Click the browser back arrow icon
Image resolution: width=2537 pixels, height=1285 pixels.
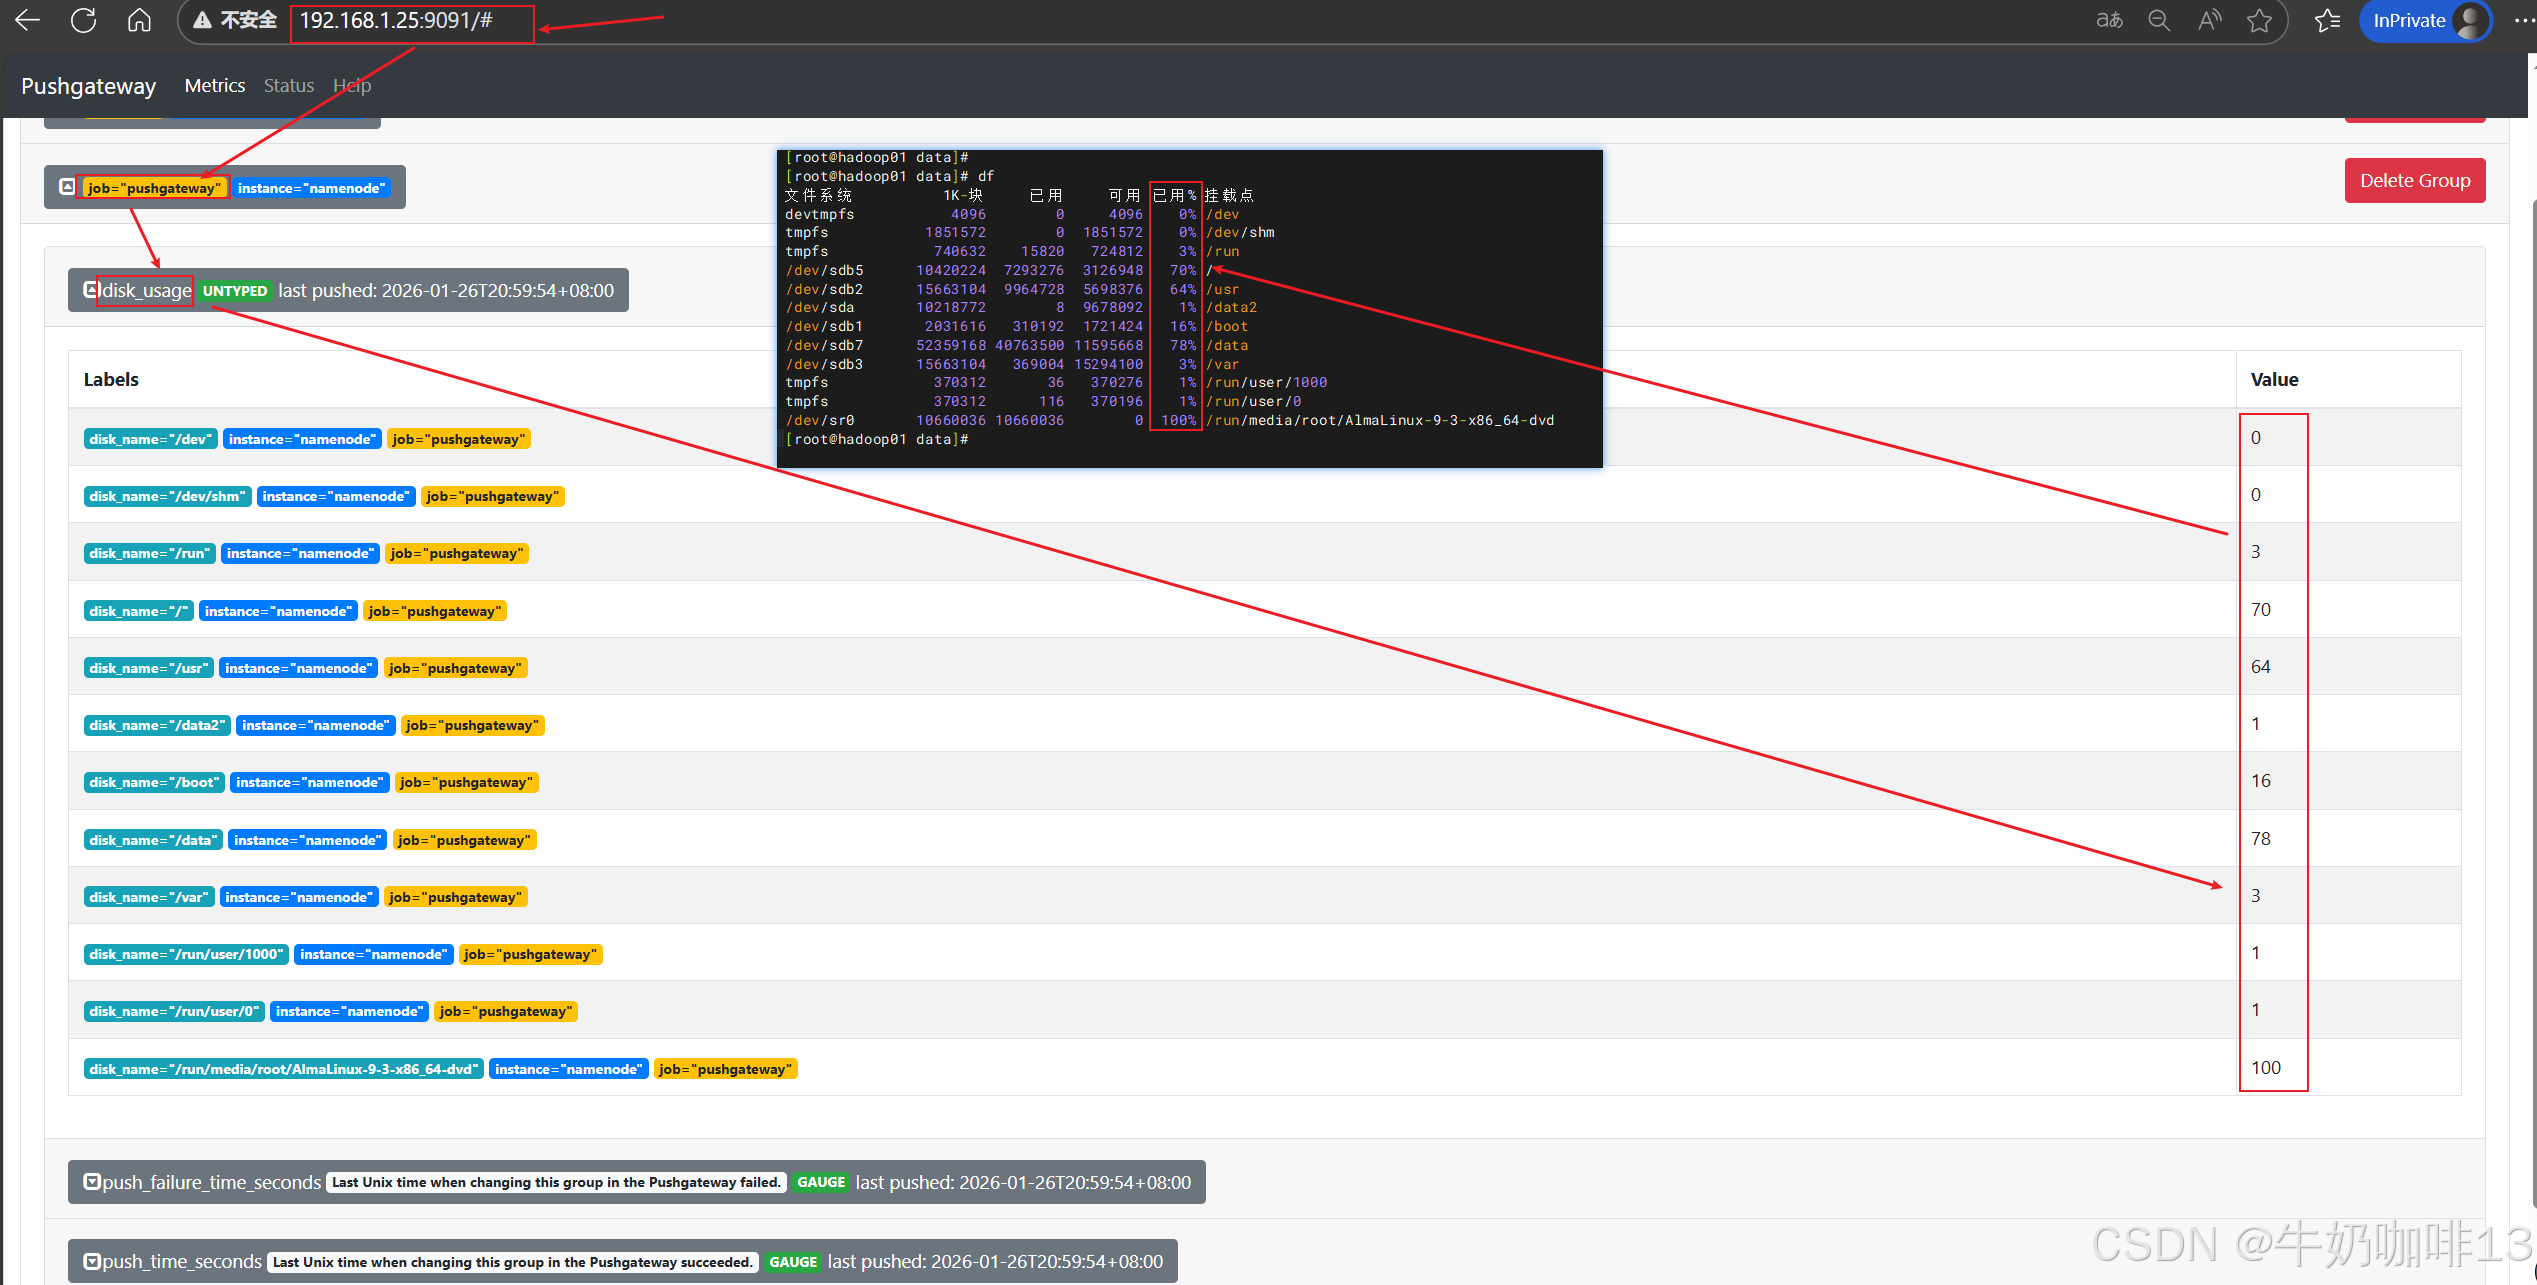click(27, 20)
